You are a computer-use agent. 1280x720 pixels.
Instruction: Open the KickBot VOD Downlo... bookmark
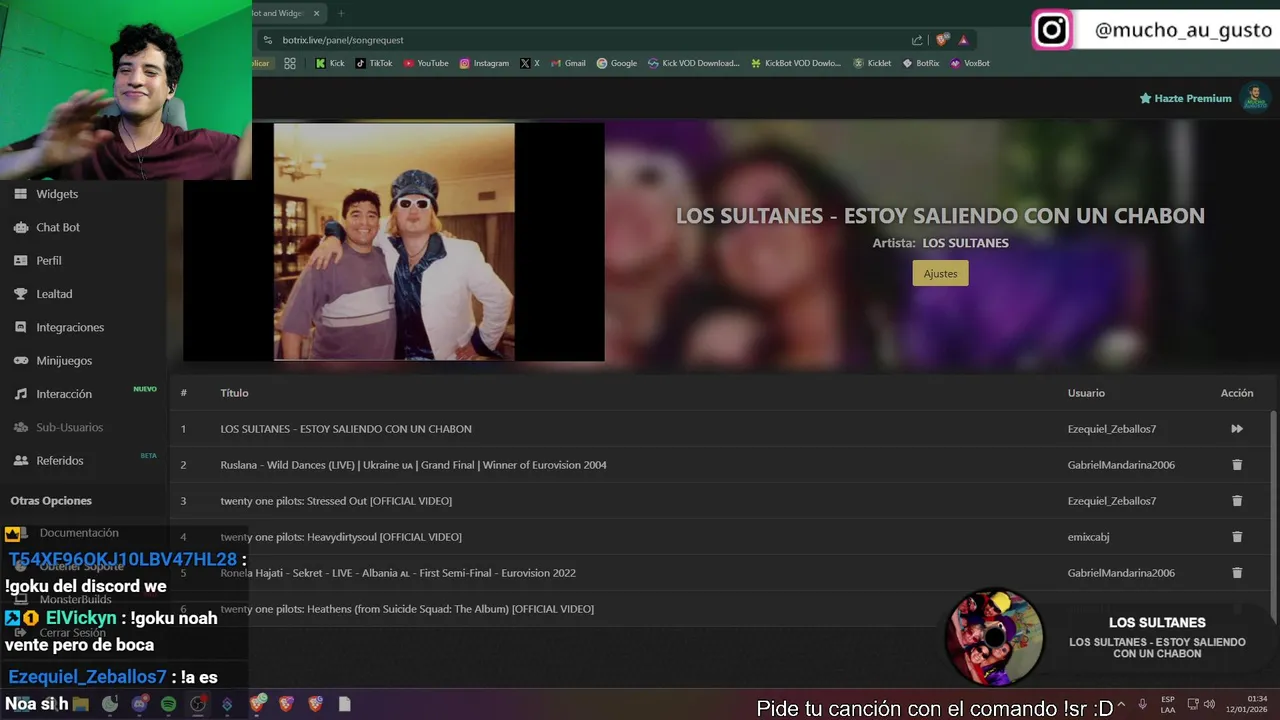[x=795, y=63]
